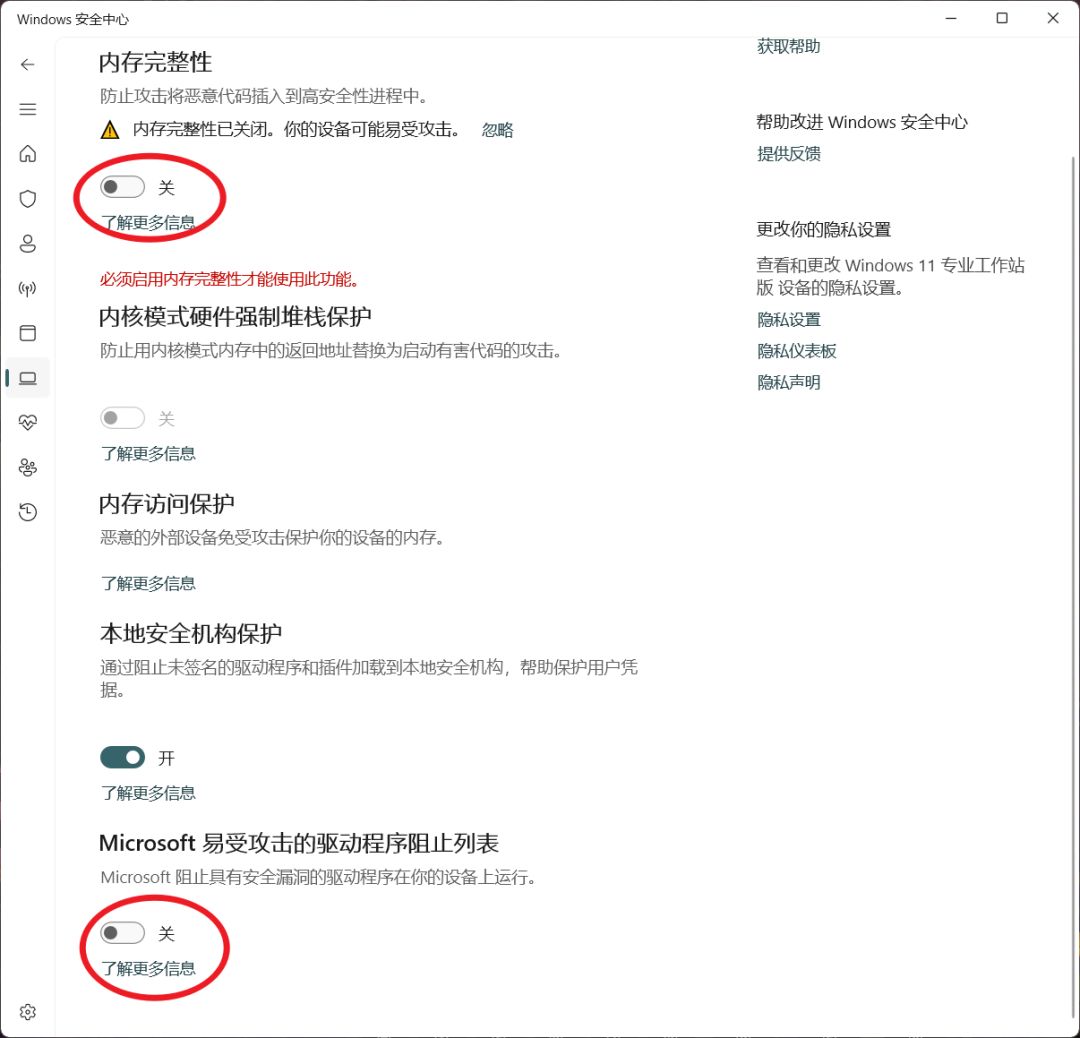Open Virus & threat protection shield icon

pos(28,198)
